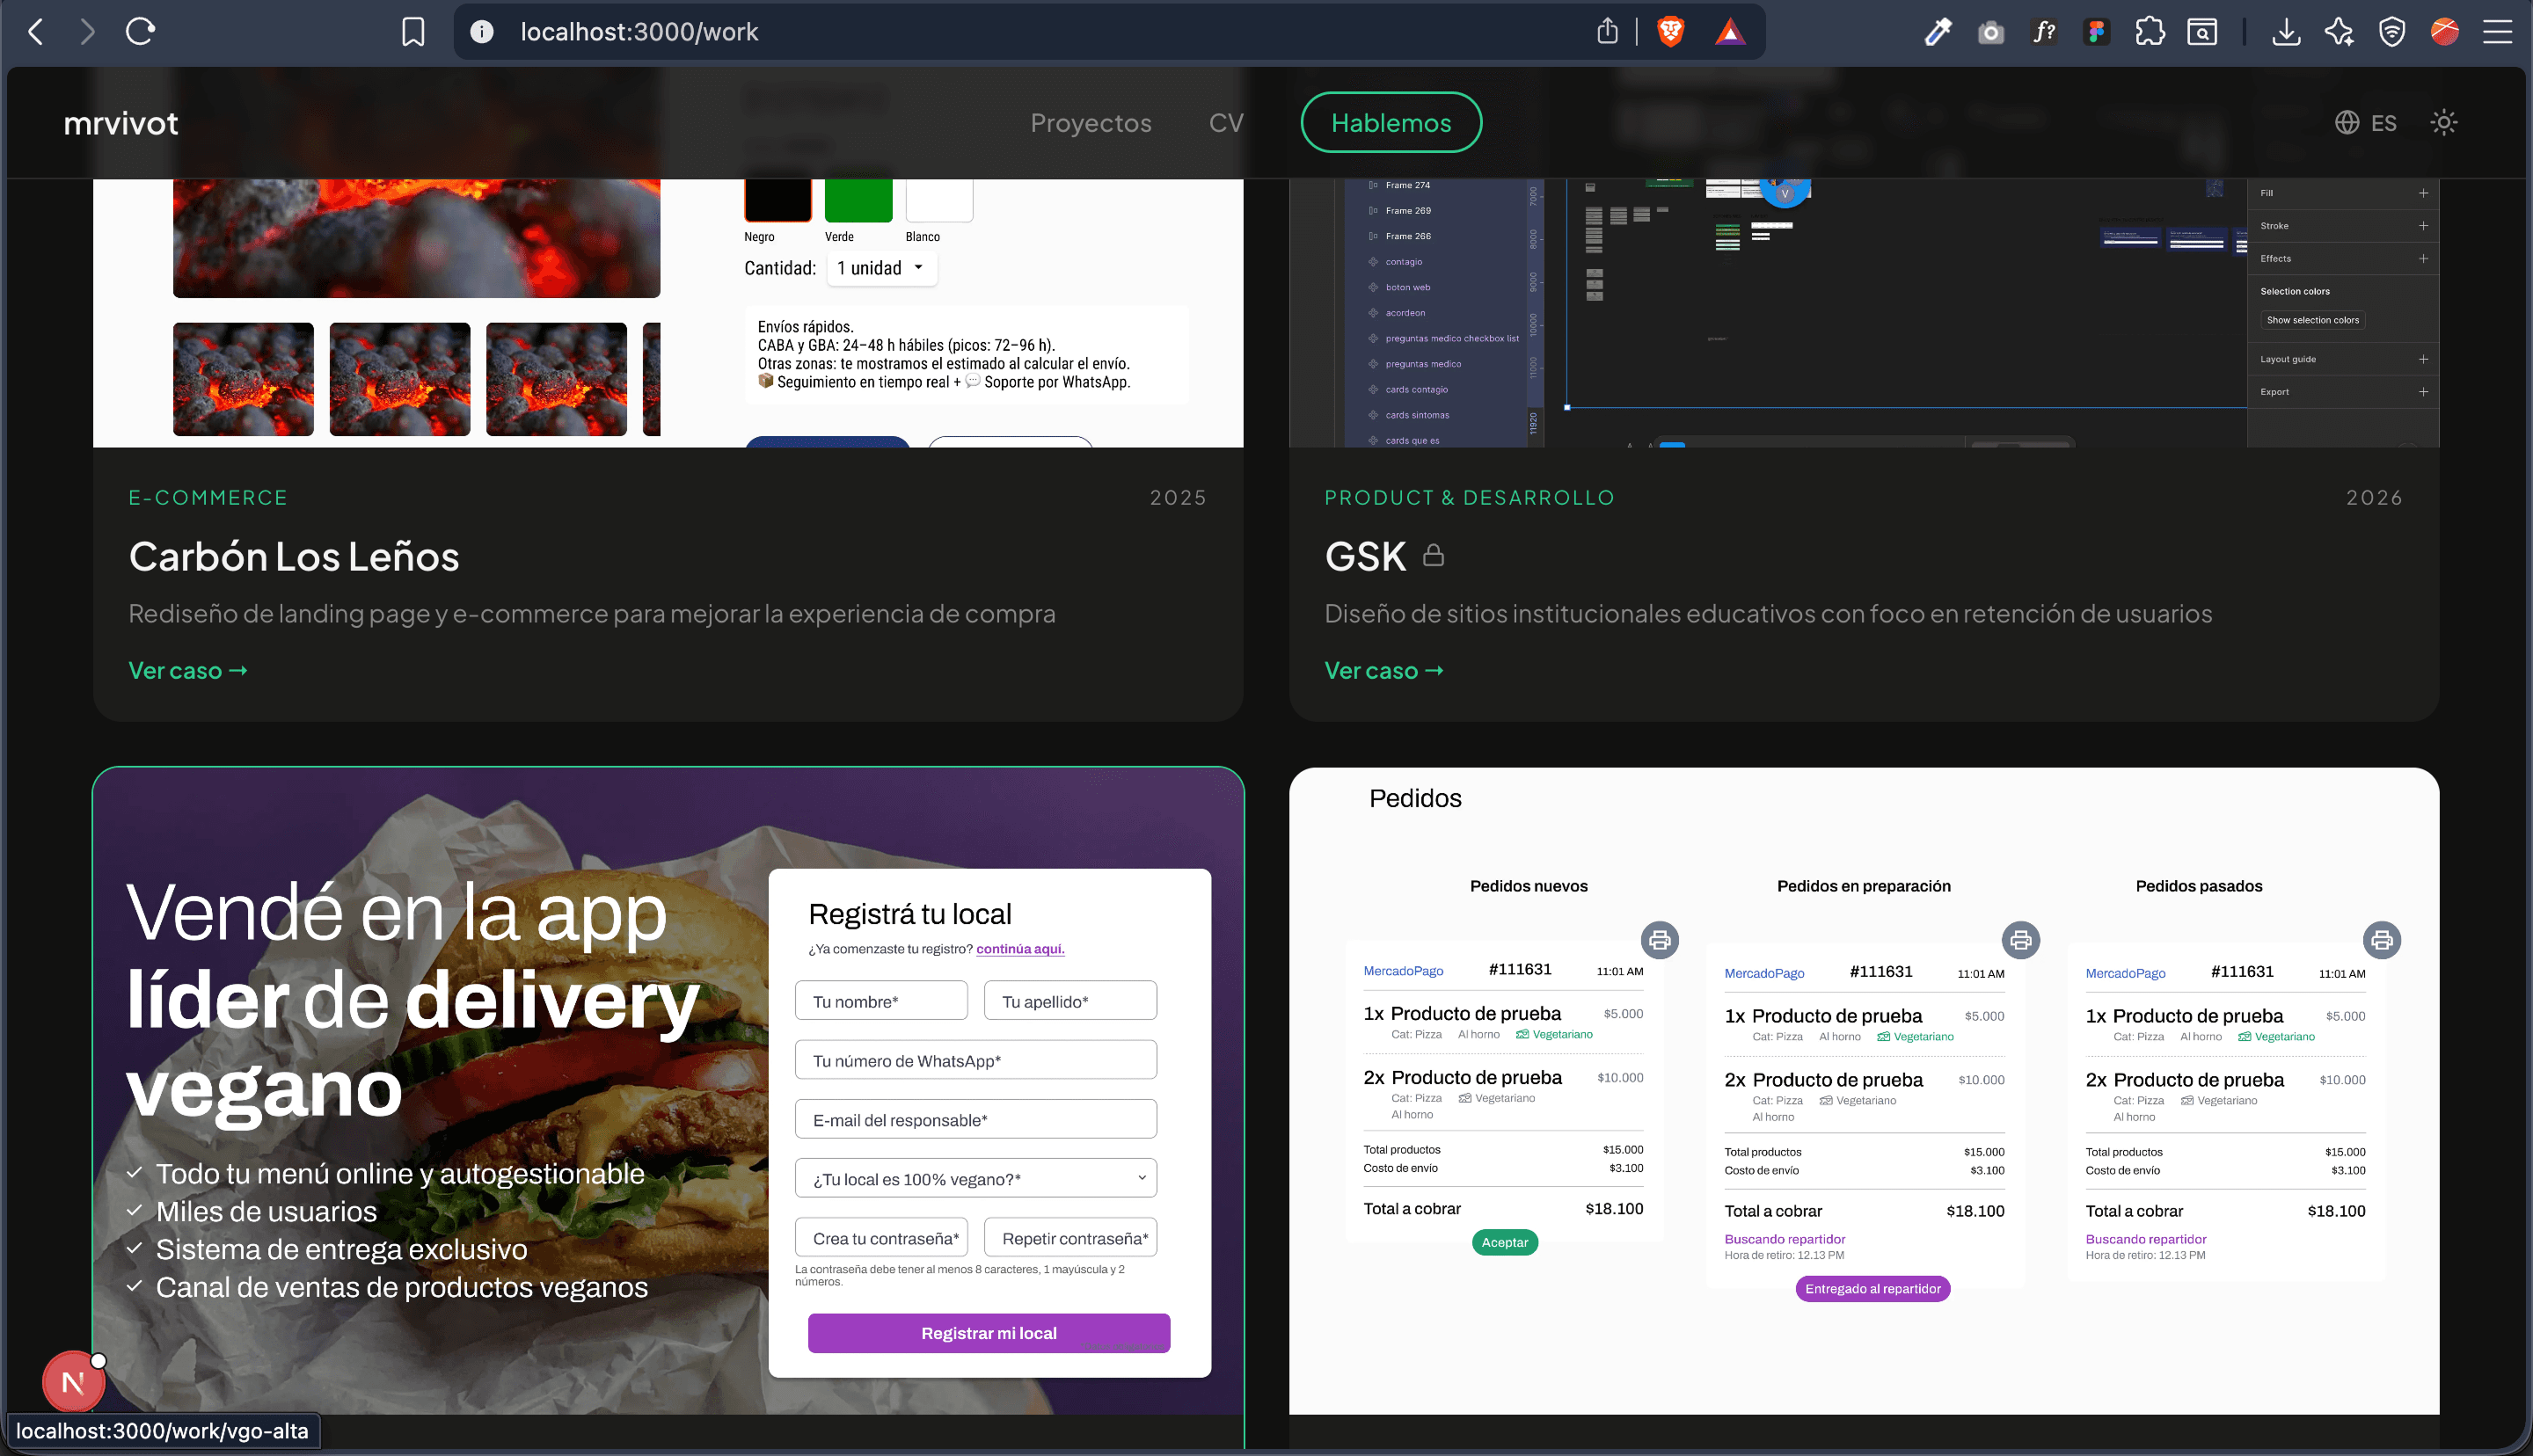Open Ver caso for Carbón Los Leños
Image resolution: width=2533 pixels, height=1456 pixels.
188,671
